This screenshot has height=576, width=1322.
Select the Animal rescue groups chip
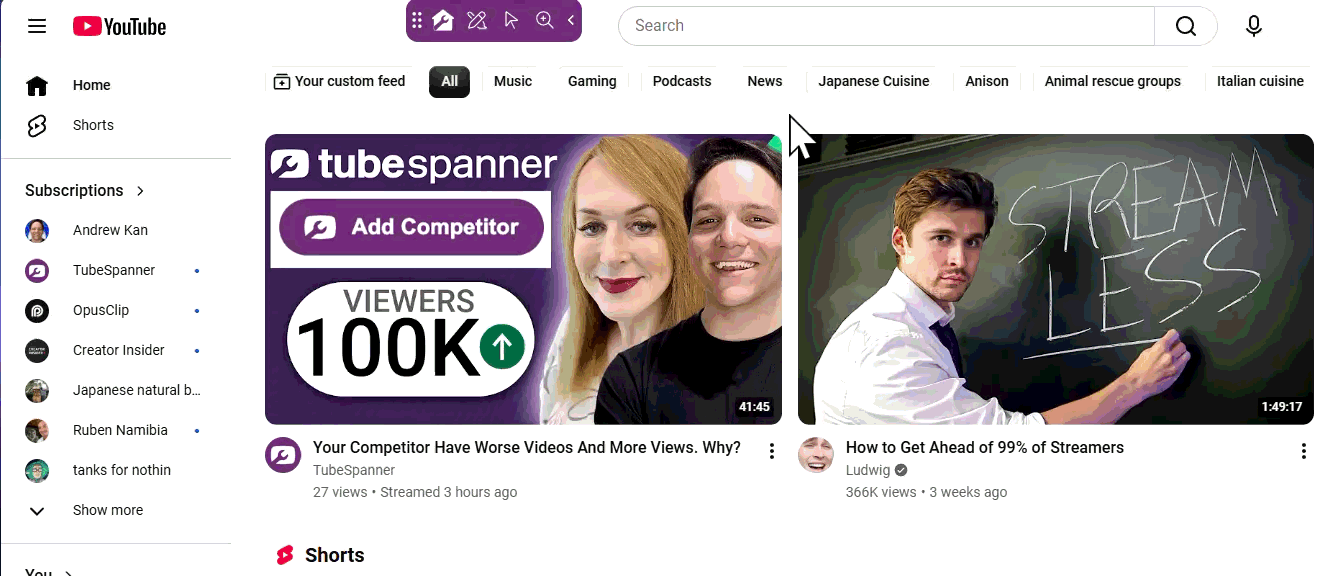[1113, 81]
